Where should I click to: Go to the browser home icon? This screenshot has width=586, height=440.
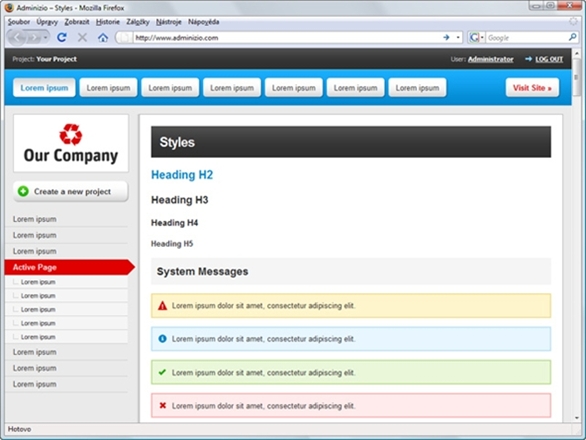click(x=103, y=37)
